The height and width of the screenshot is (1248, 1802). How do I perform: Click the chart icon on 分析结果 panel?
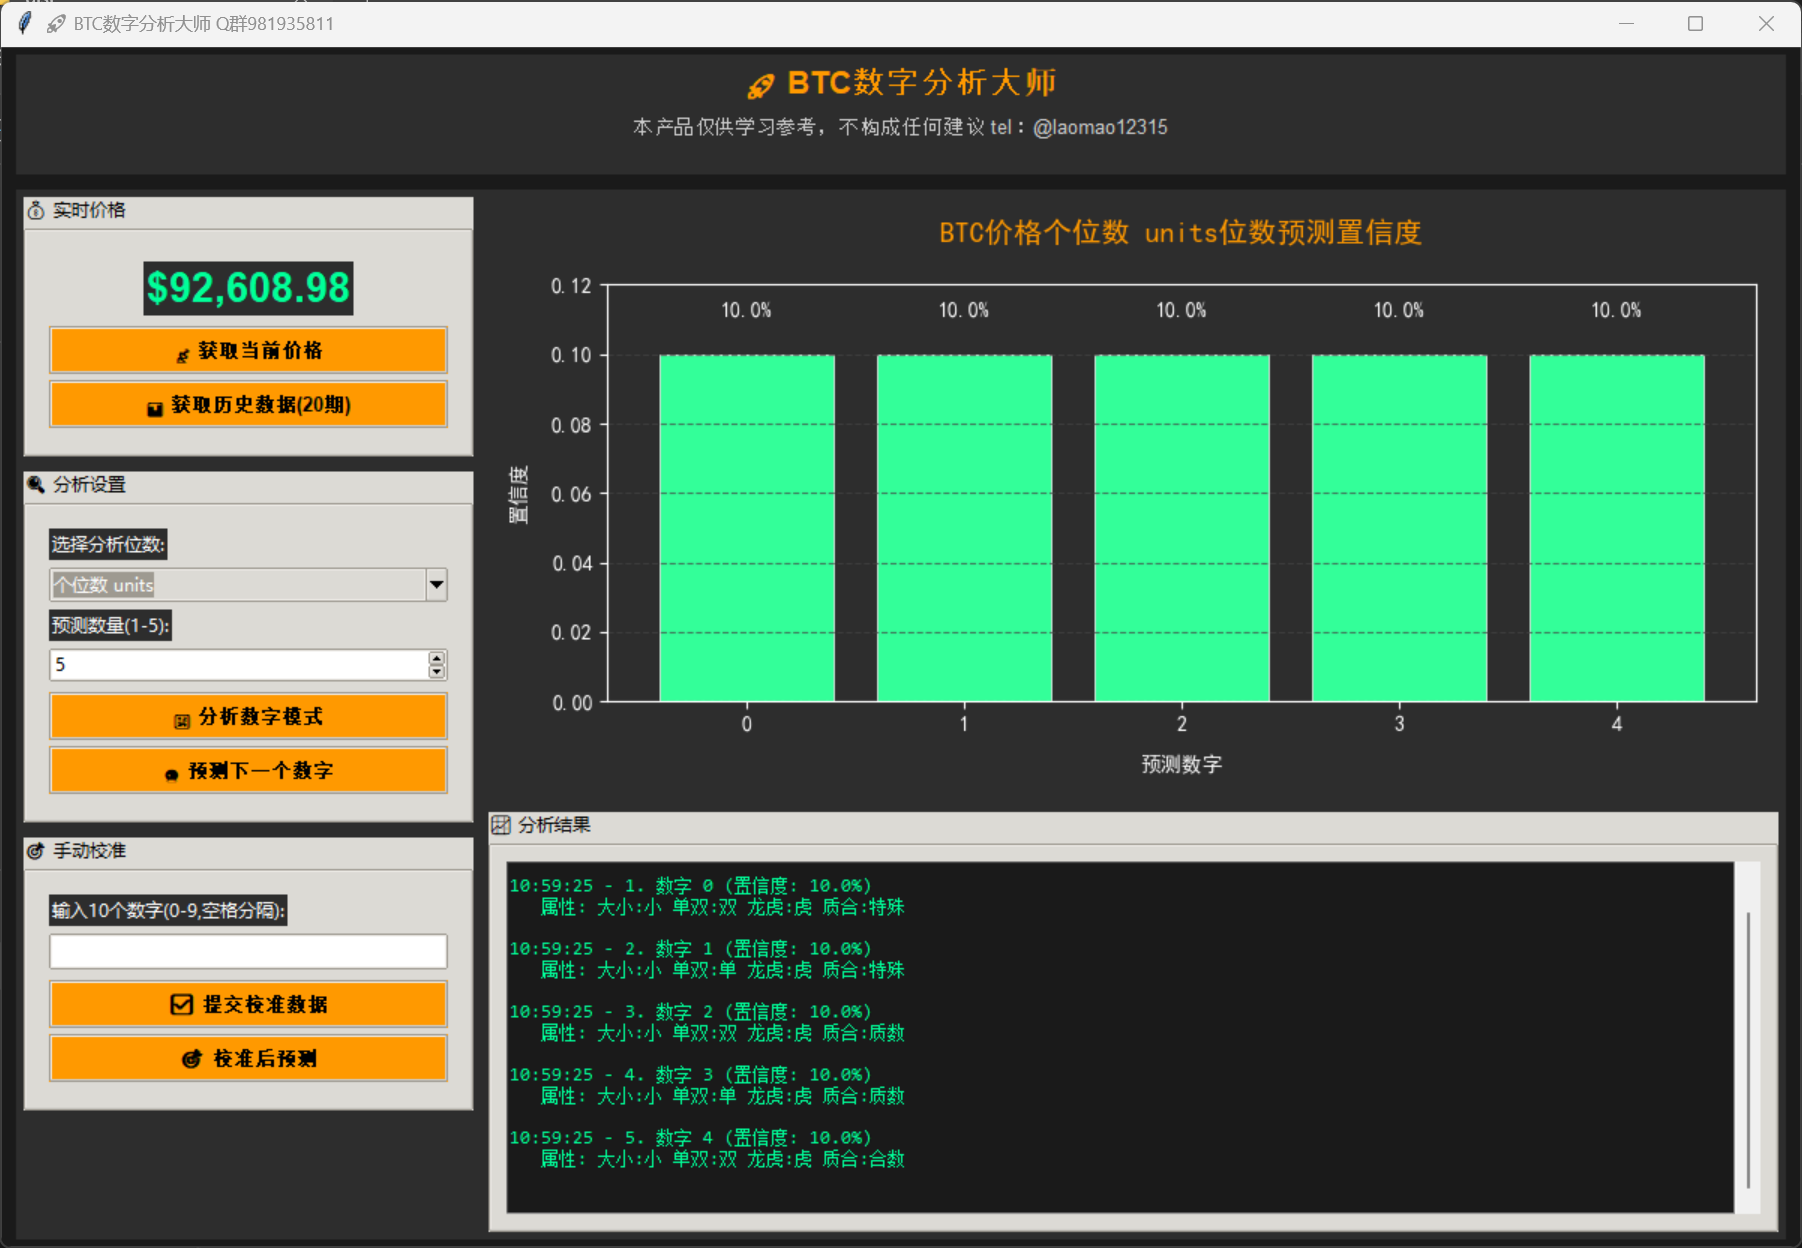coord(503,824)
